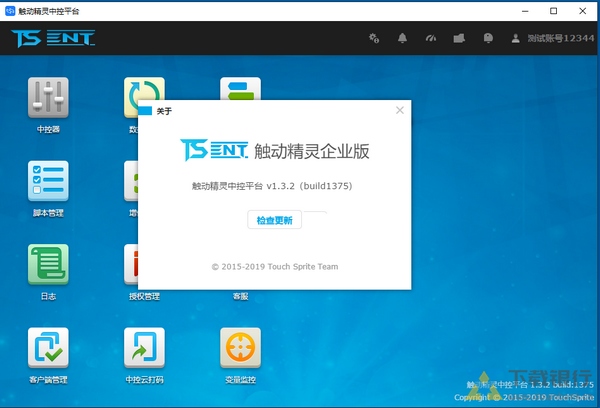Click the speedometer gauge icon in header
Viewport: 600px width, 408px height.
[x=431, y=38]
